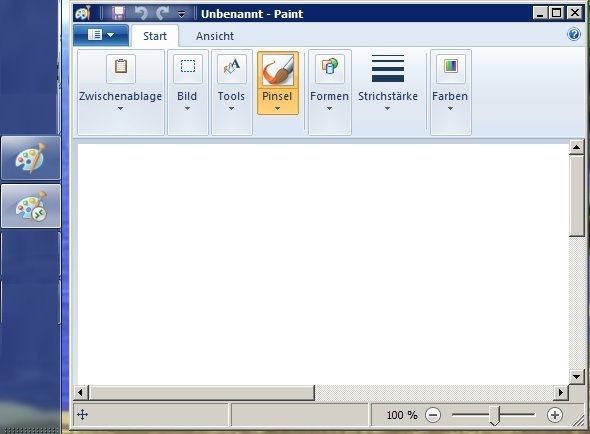The image size is (590, 434).
Task: Click the zoom slider handle
Action: 494,416
